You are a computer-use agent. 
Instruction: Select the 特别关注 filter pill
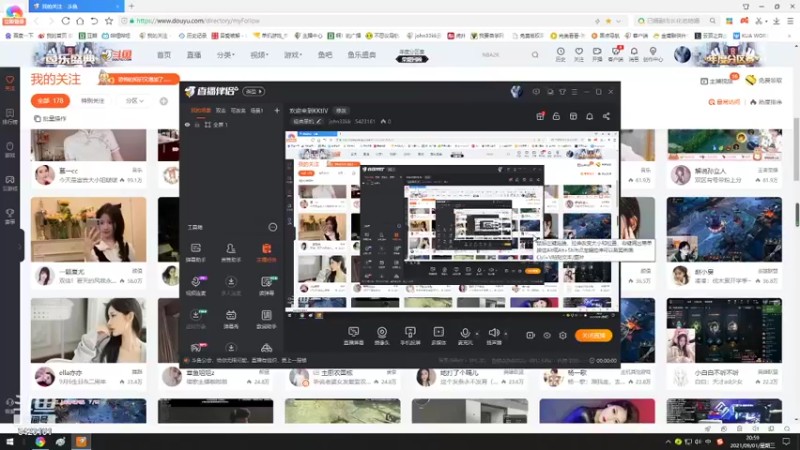[93, 101]
